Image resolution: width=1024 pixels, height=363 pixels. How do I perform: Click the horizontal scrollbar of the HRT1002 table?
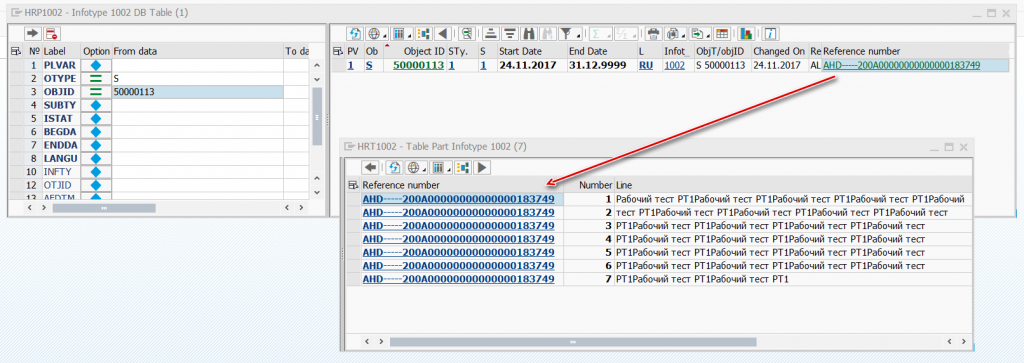572,341
